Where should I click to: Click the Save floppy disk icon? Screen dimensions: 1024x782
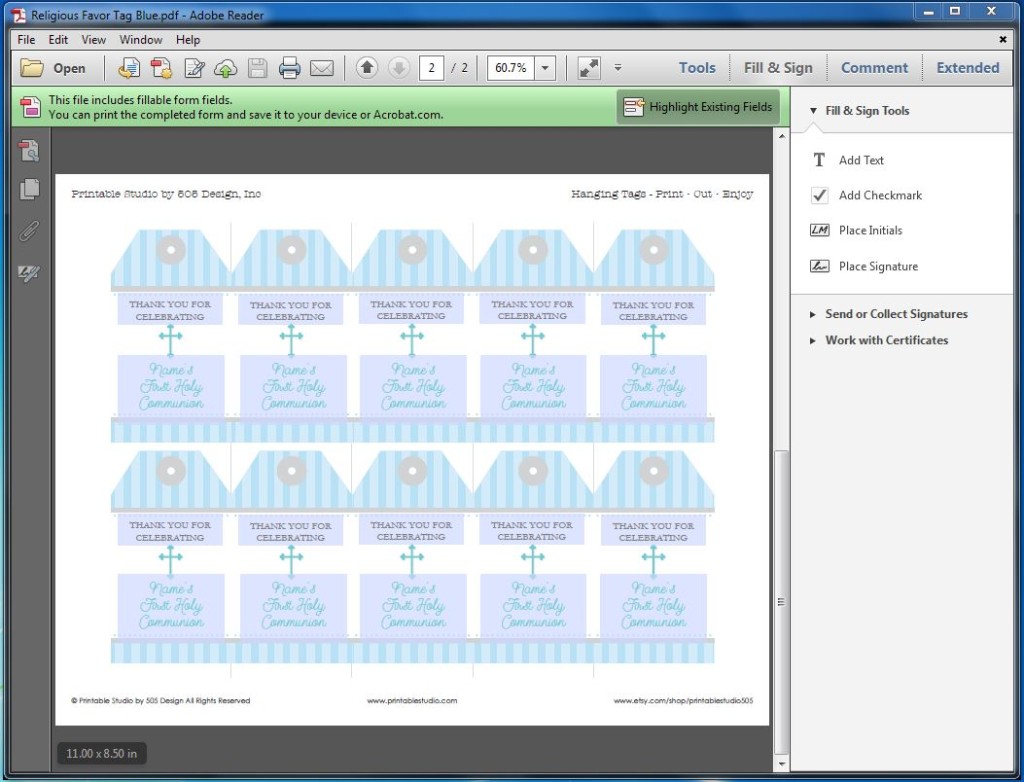coord(258,68)
